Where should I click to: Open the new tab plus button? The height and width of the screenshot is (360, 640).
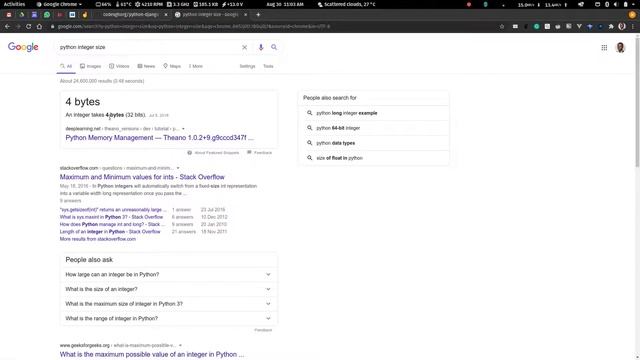(258, 15)
